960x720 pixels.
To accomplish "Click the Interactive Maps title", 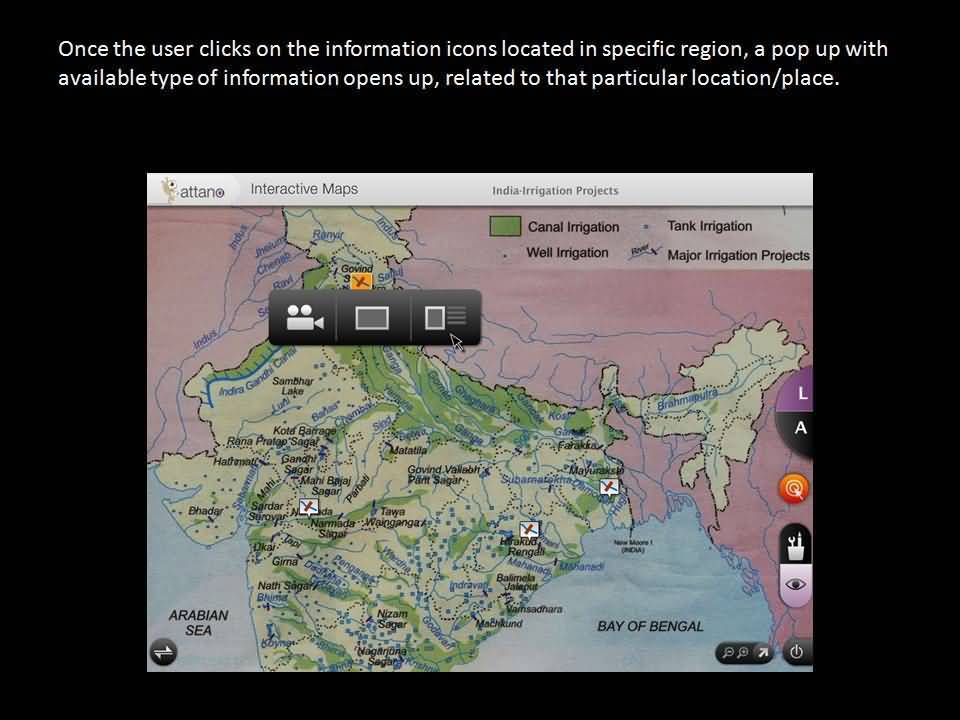I will tap(303, 189).
